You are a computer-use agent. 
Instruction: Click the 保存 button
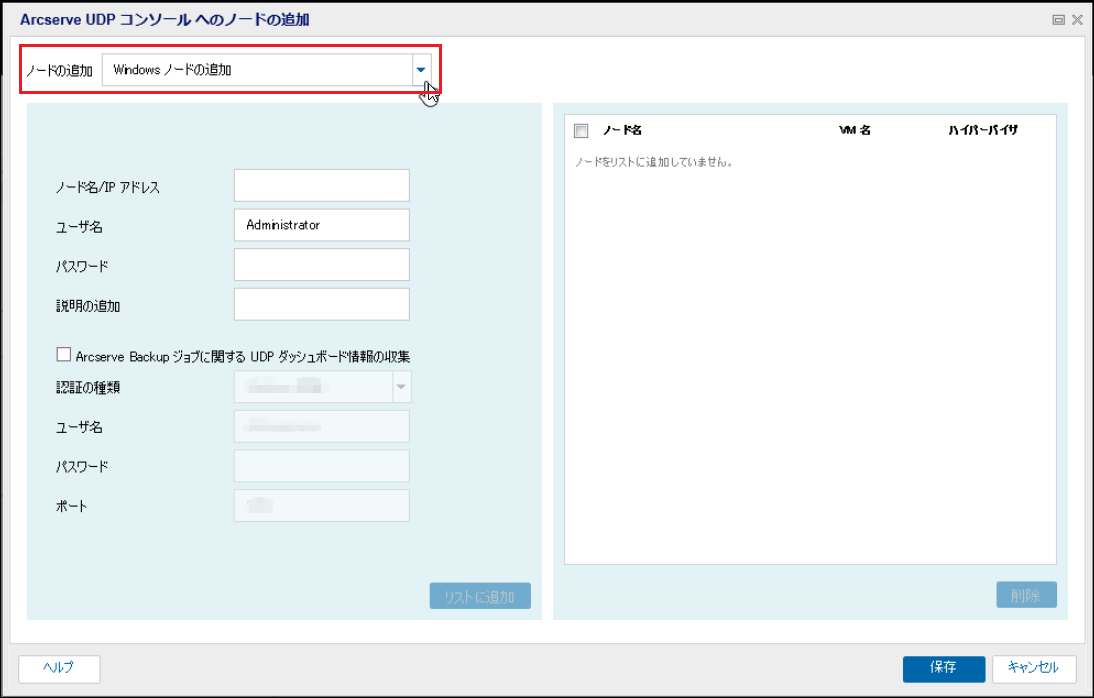pos(944,668)
